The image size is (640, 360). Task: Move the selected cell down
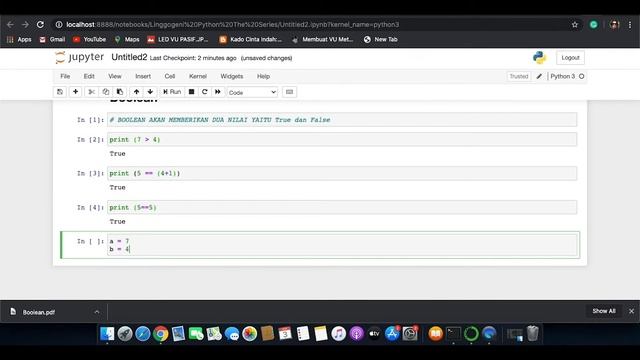(x=150, y=92)
